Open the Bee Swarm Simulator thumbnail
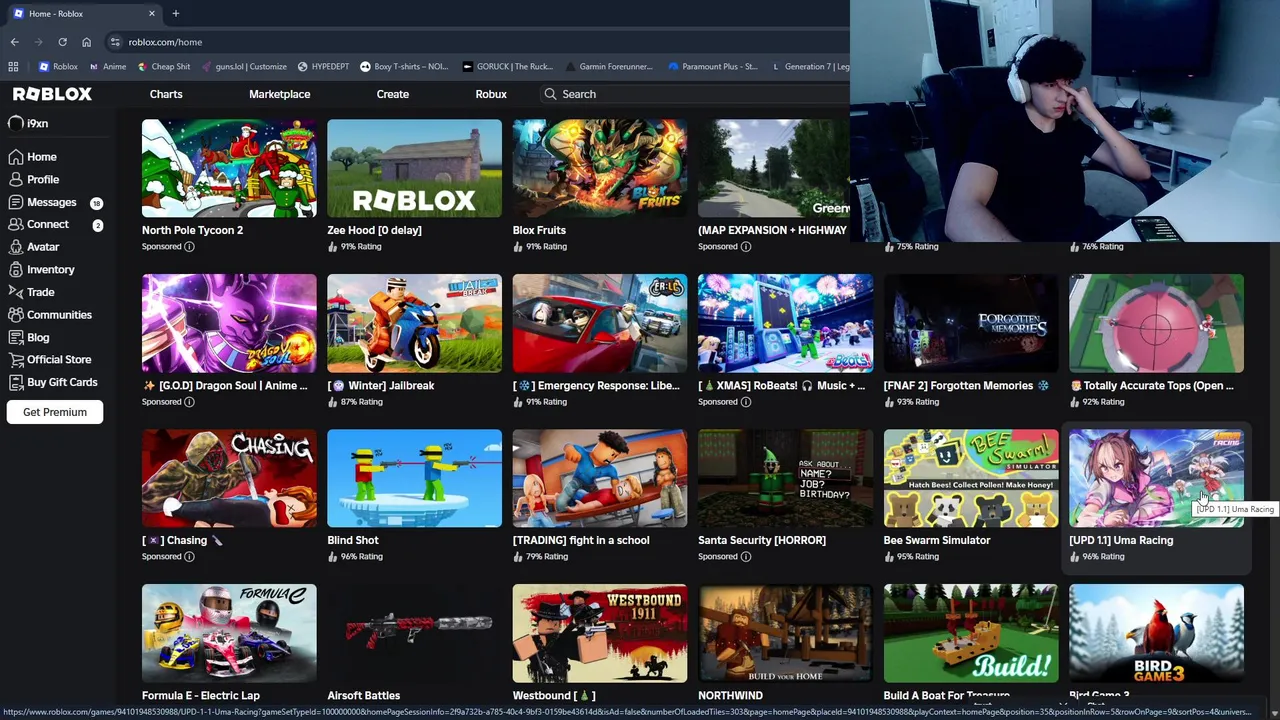 pos(971,478)
